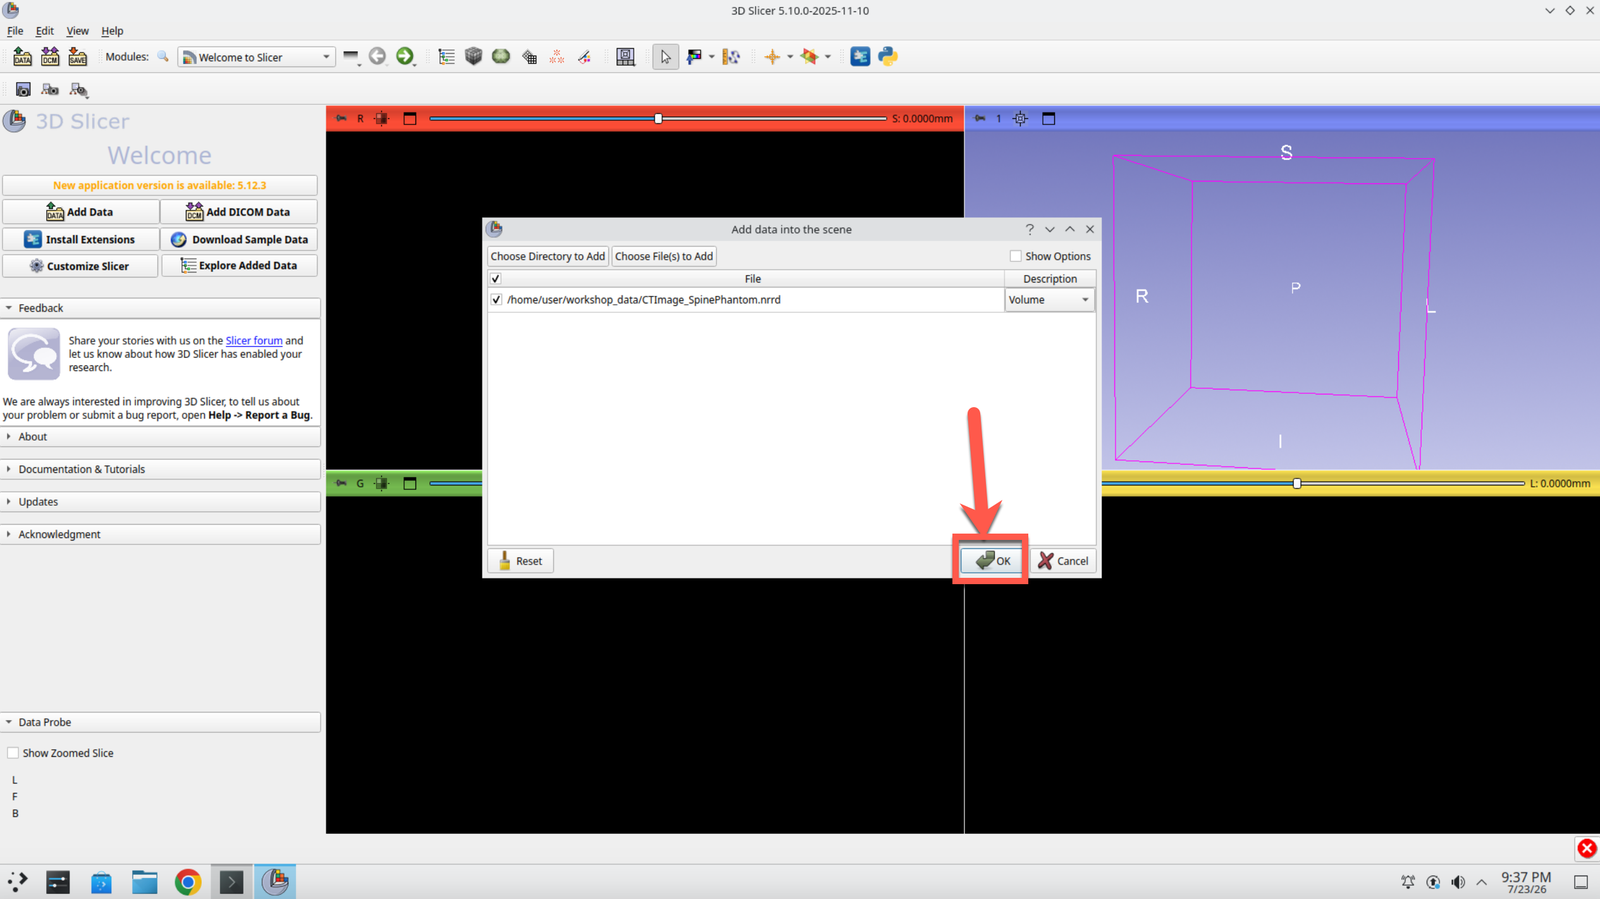Click the SAVE scene toolbar icon
This screenshot has width=1600, height=899.
[x=77, y=57]
